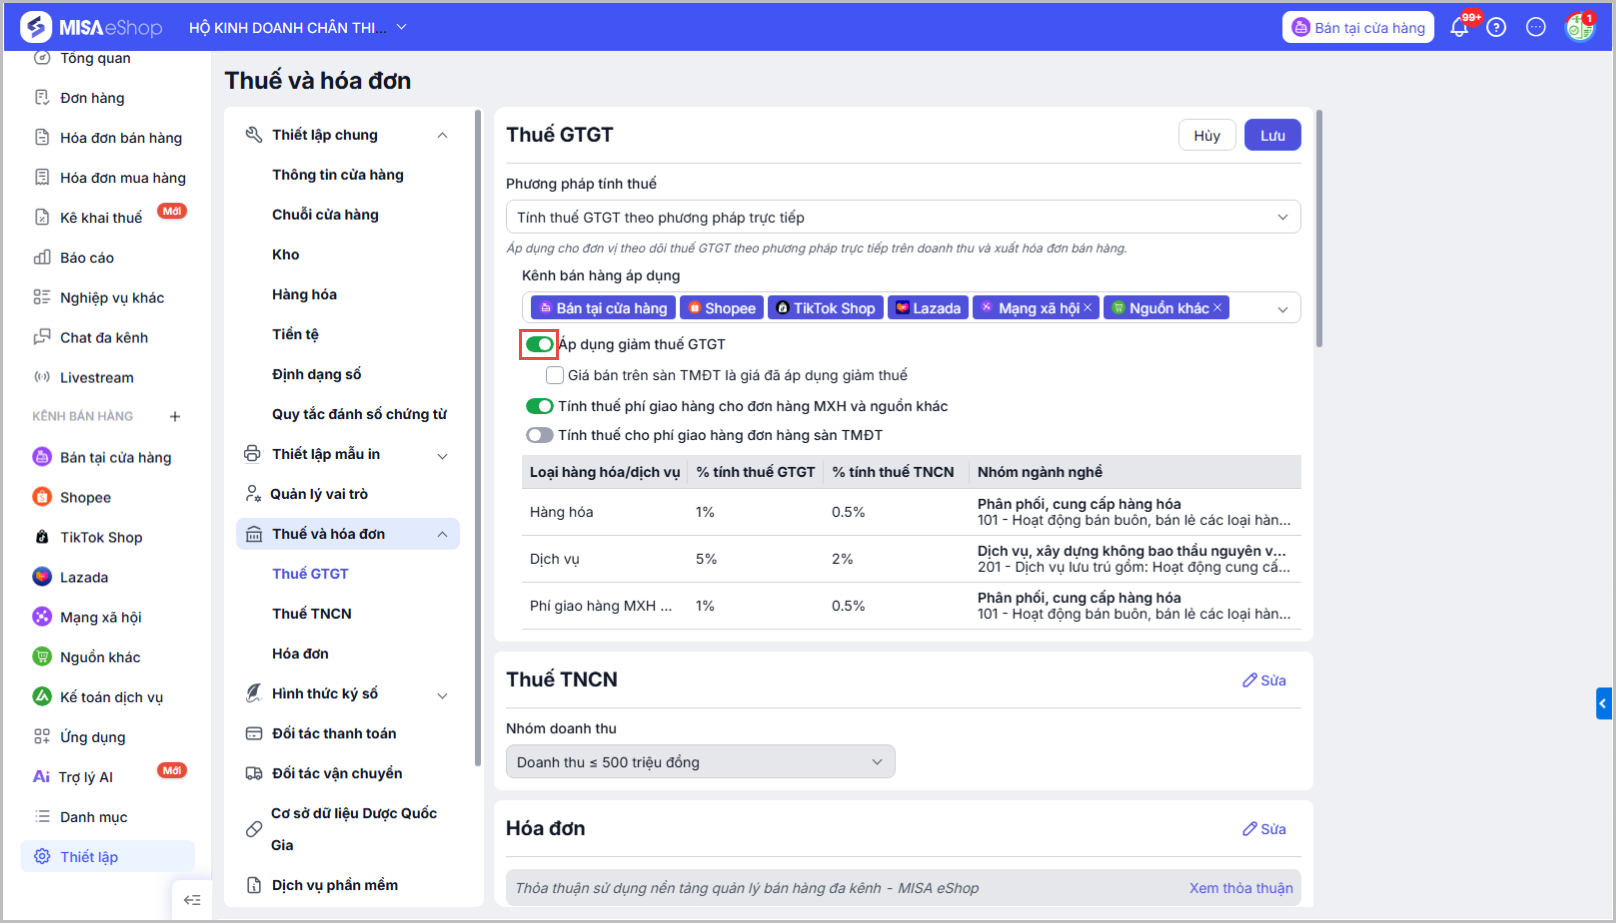Click the Báo cáo chart icon

click(42, 257)
